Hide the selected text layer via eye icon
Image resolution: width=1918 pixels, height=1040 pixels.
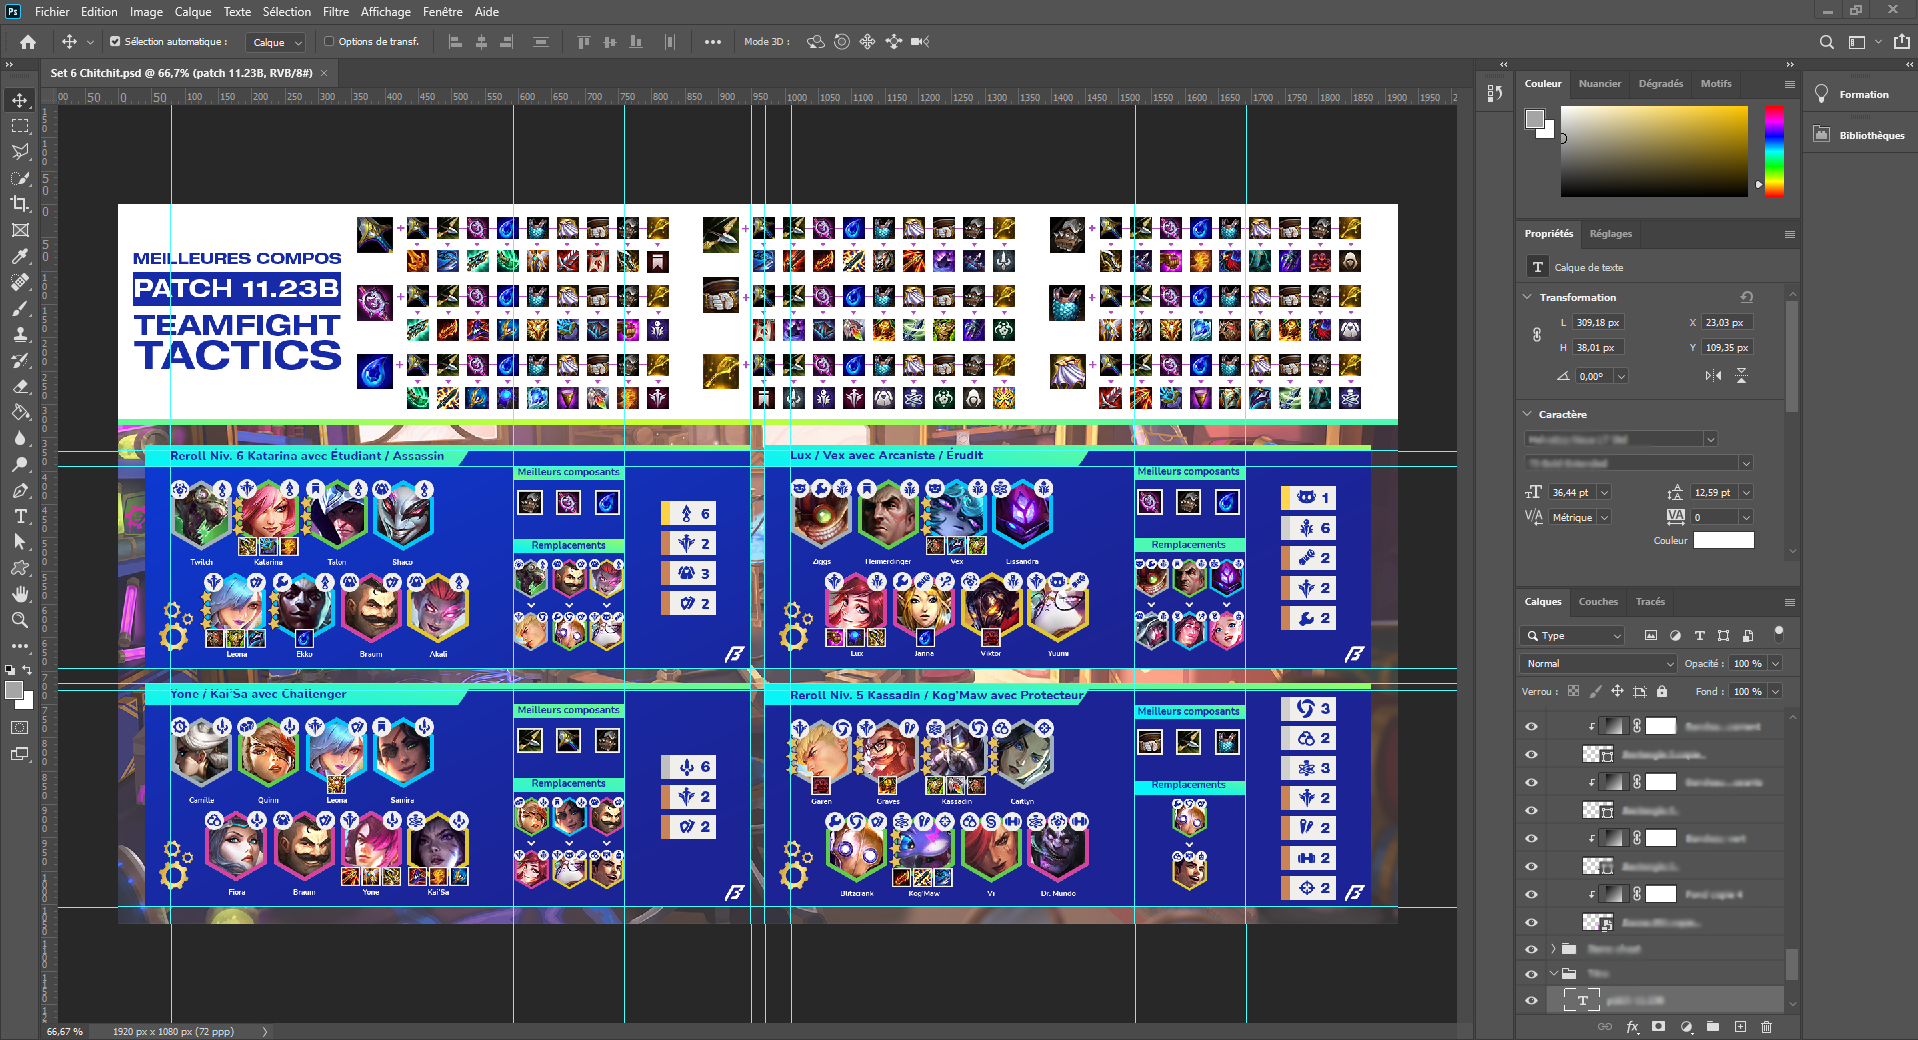pos(1531,1000)
